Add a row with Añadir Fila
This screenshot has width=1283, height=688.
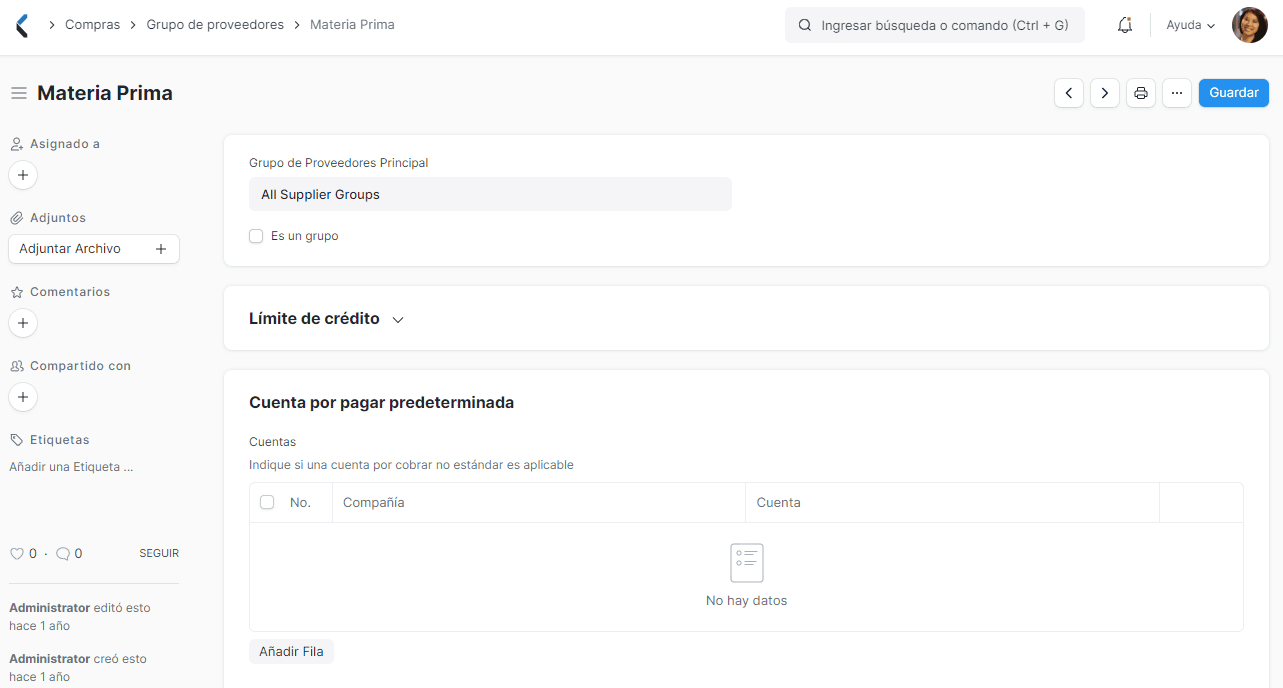click(x=291, y=651)
